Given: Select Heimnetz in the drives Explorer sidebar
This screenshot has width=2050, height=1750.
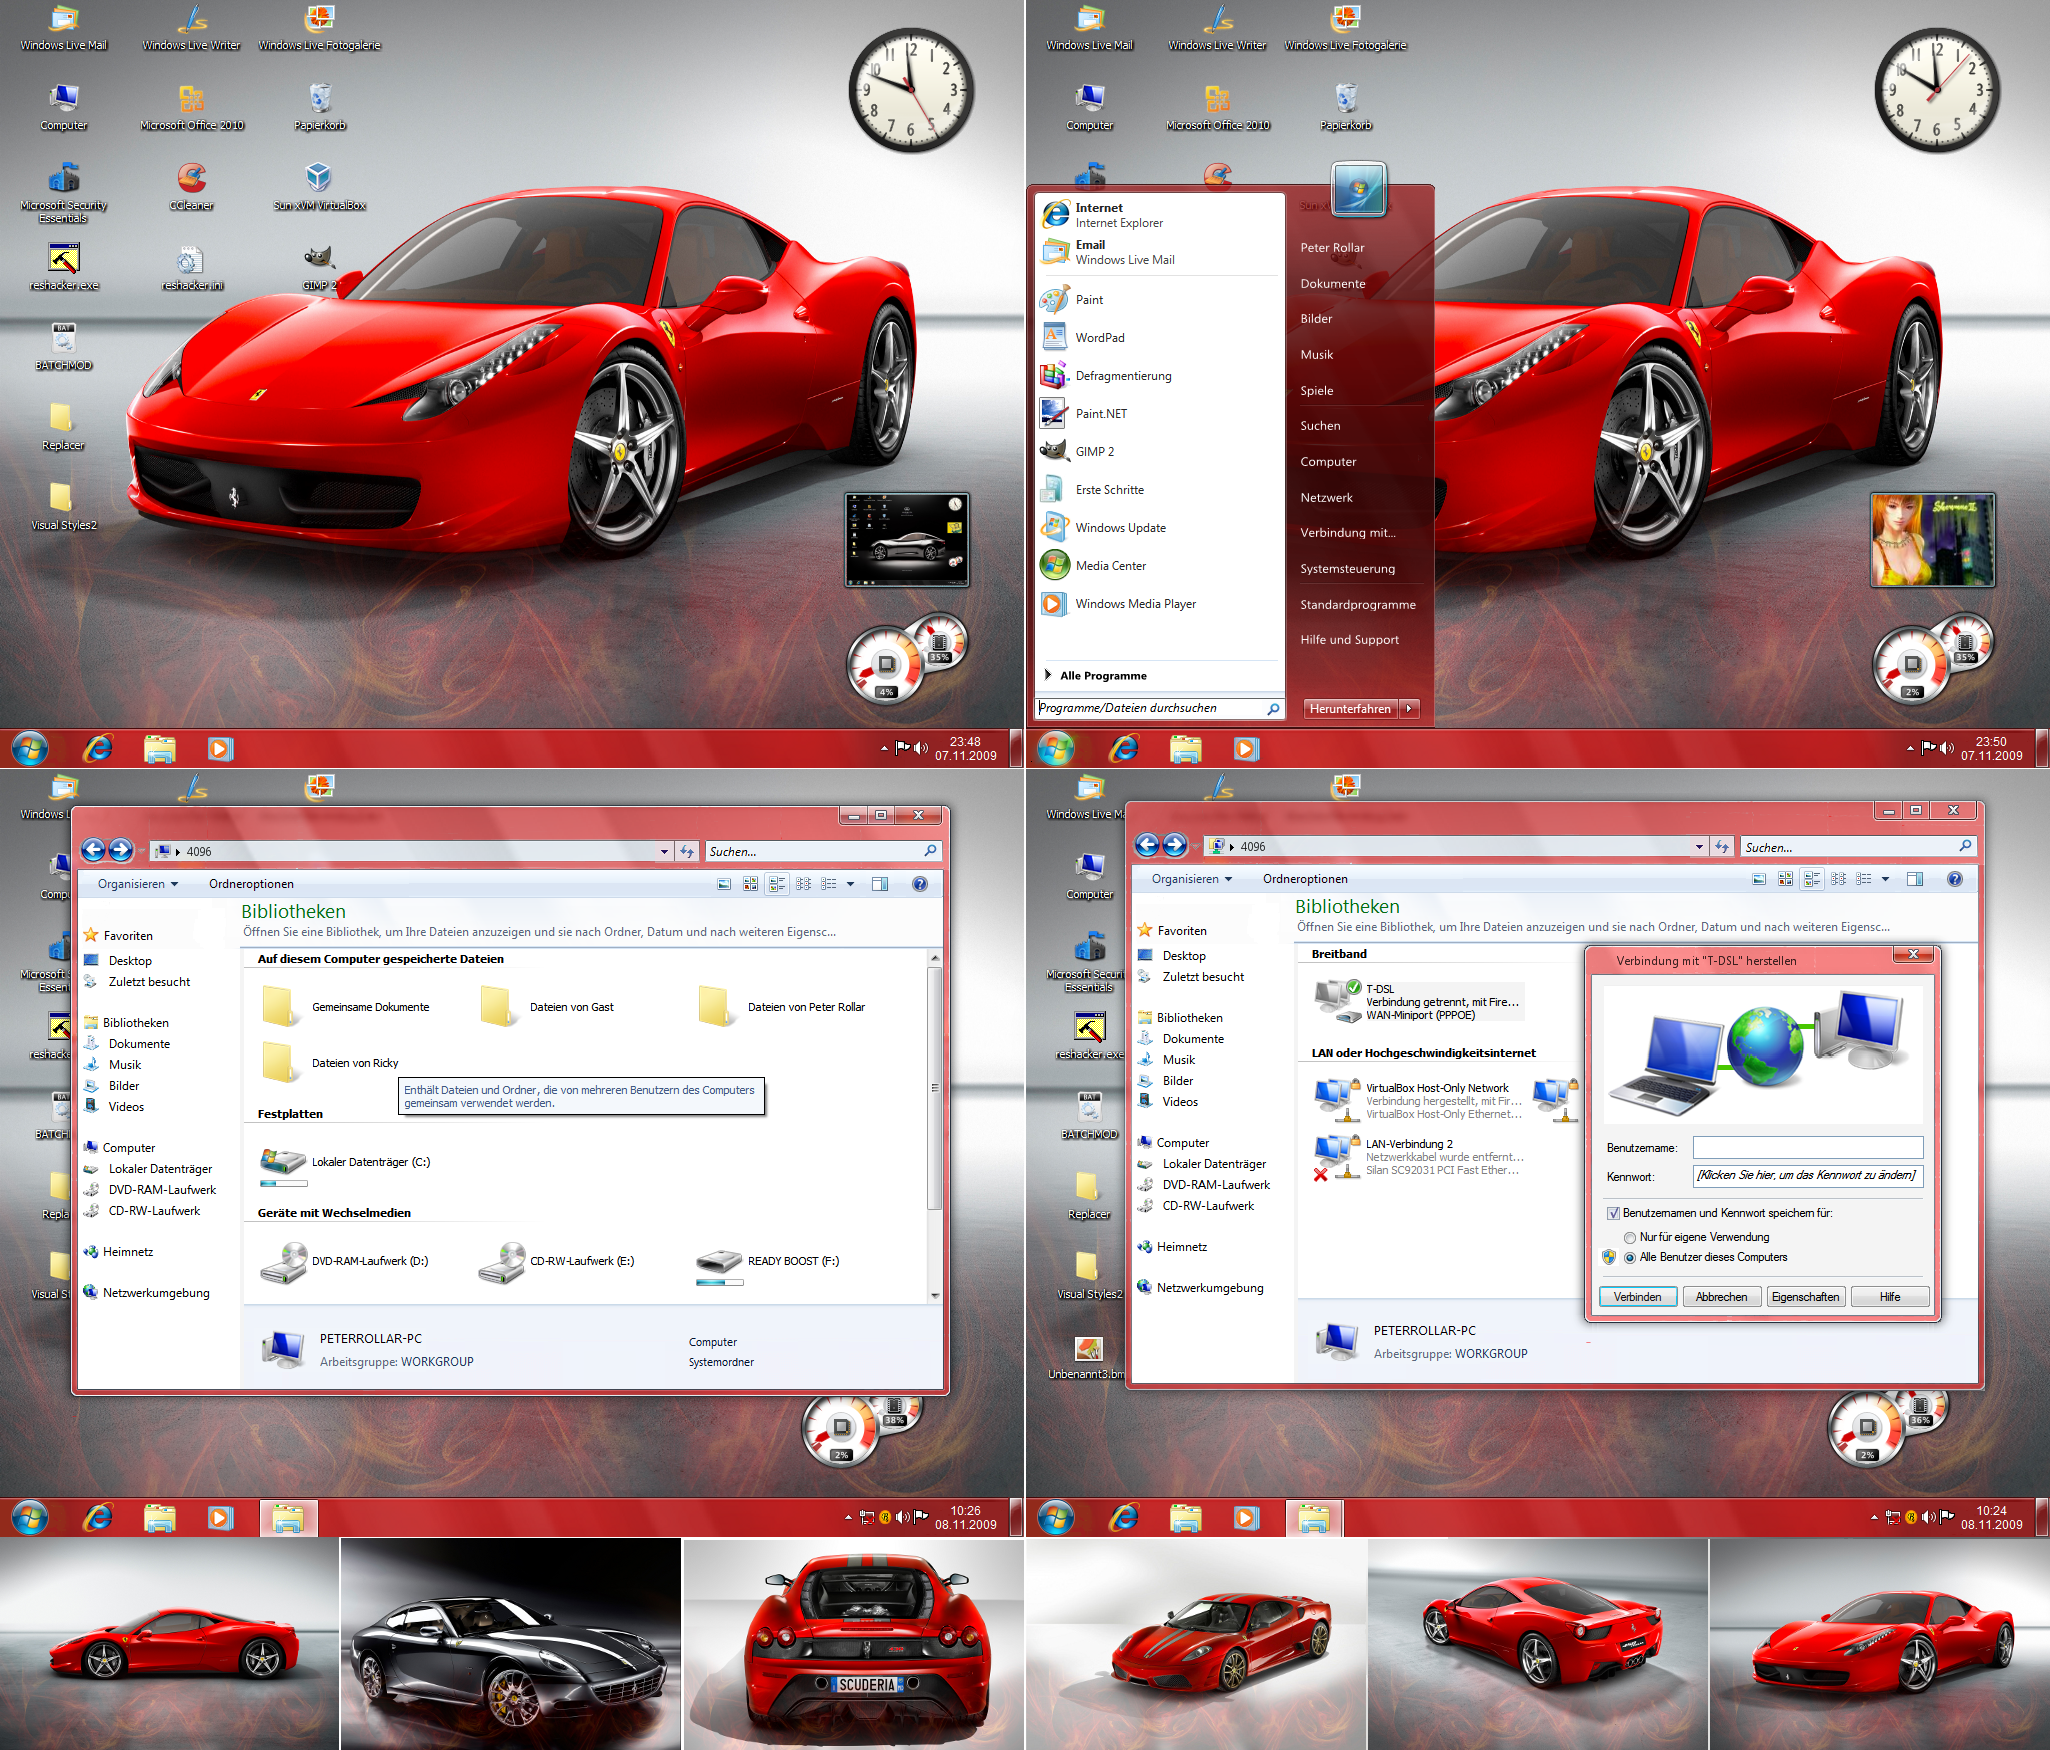Looking at the screenshot, I should pos(128,1251).
